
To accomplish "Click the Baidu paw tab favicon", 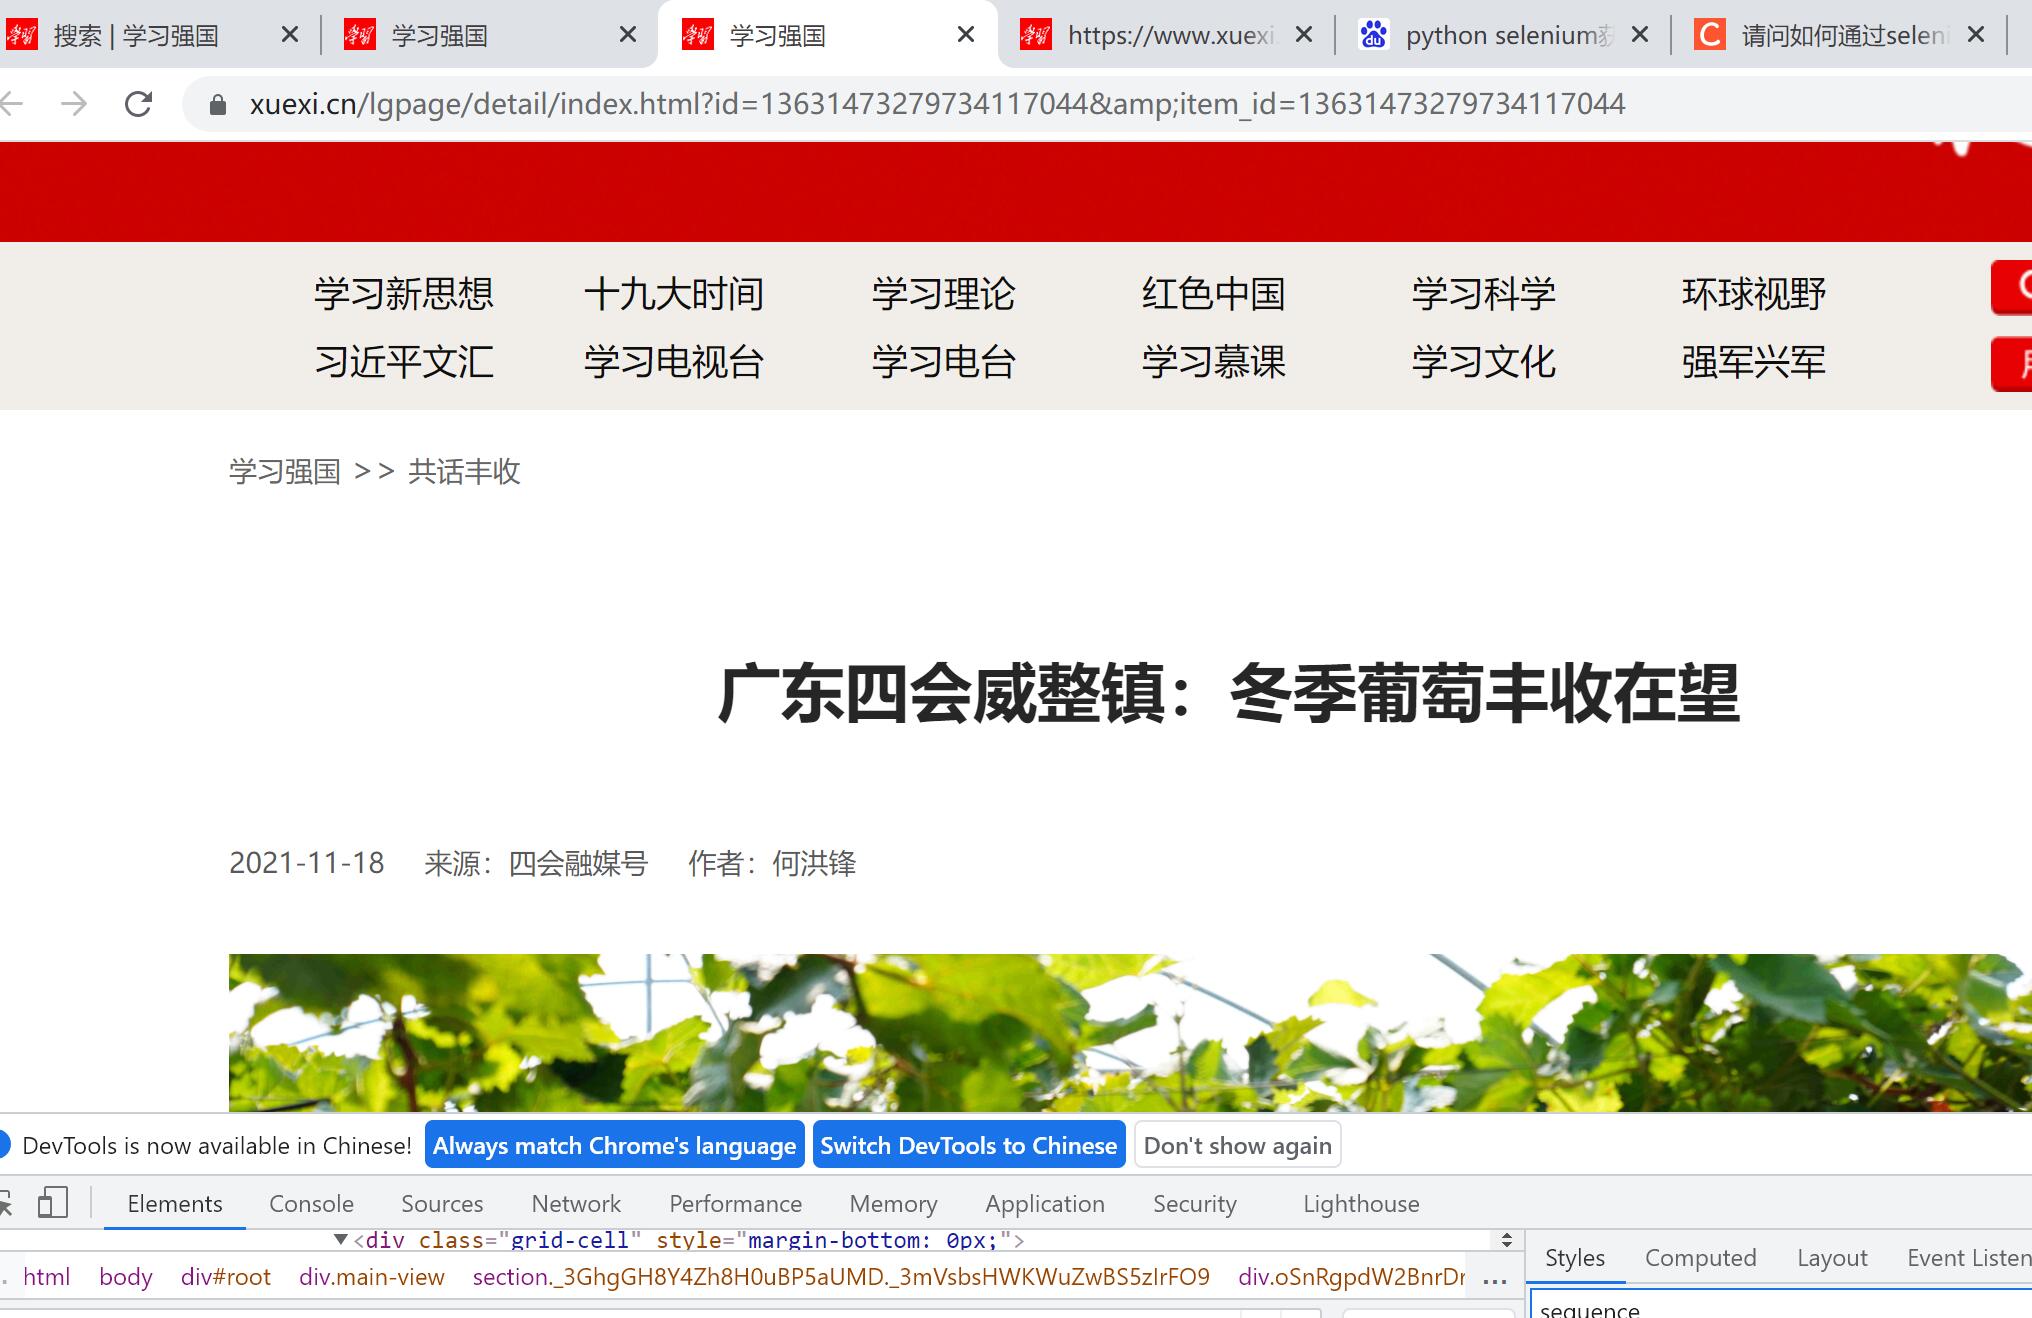I will 1374,35.
